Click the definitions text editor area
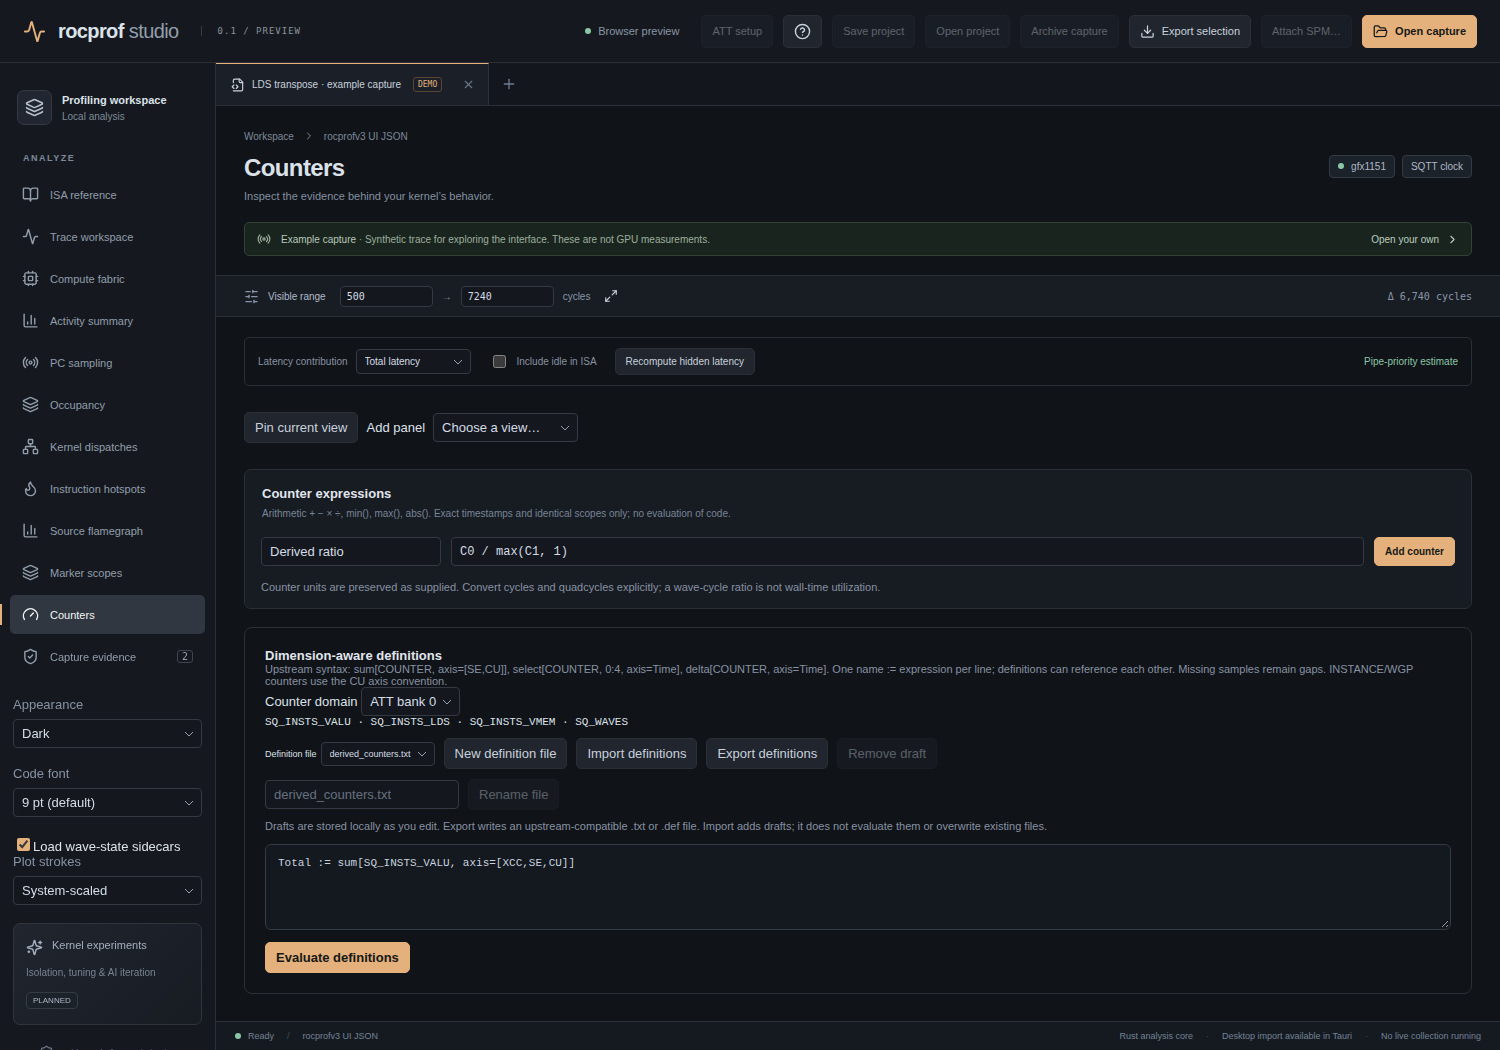This screenshot has height=1050, width=1500. pos(857,887)
